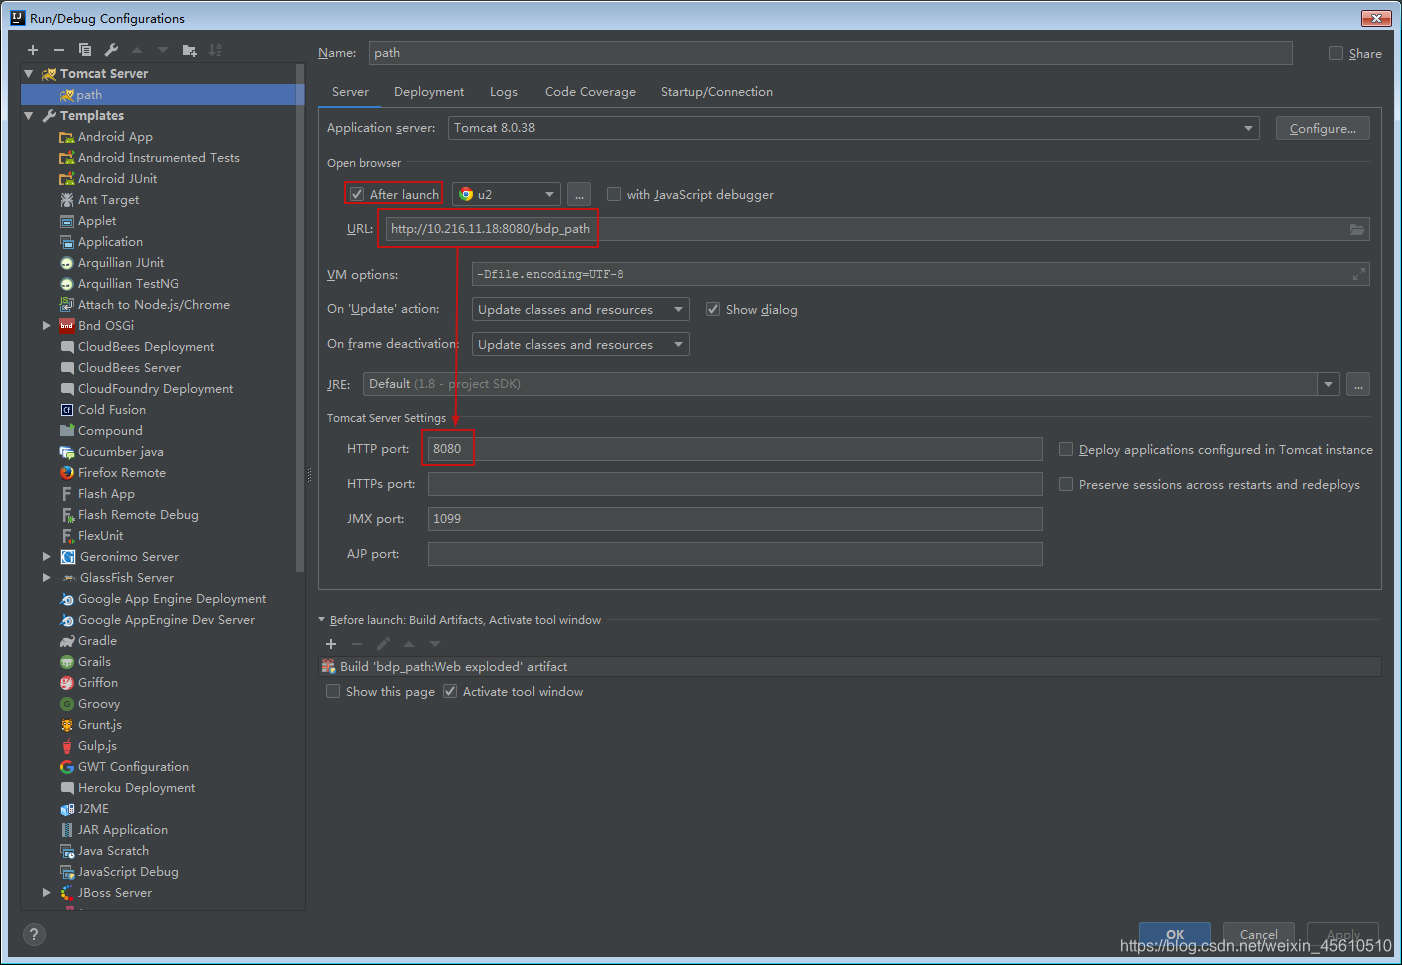Click Cancel button

[x=1259, y=934]
